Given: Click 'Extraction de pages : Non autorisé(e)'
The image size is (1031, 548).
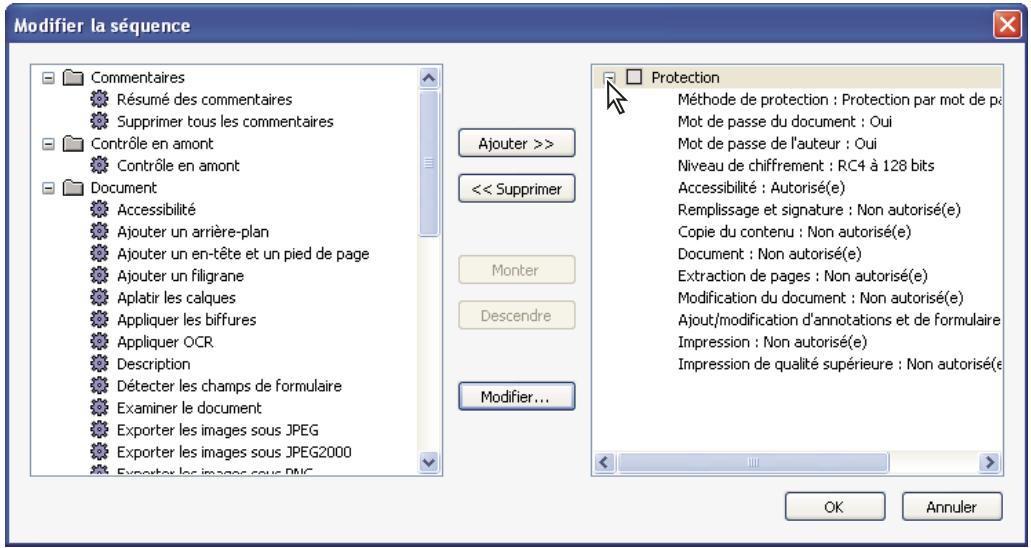Looking at the screenshot, I should pyautogui.click(x=802, y=276).
